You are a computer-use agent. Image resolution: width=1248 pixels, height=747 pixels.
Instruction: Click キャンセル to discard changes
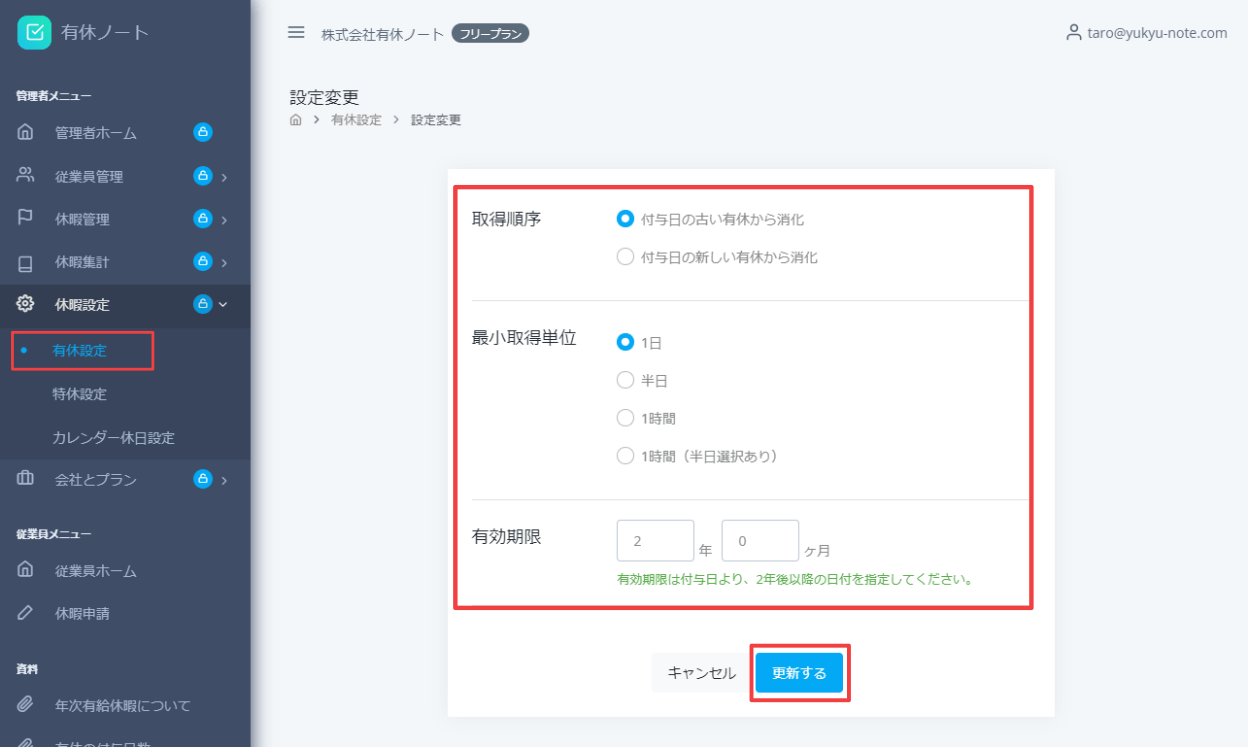point(700,672)
